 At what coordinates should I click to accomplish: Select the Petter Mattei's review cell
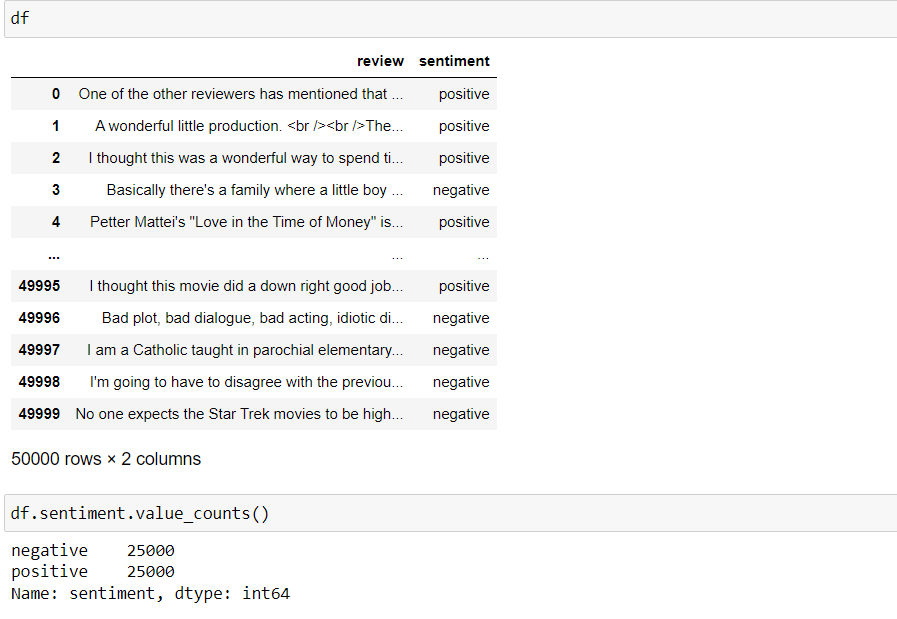coord(247,222)
